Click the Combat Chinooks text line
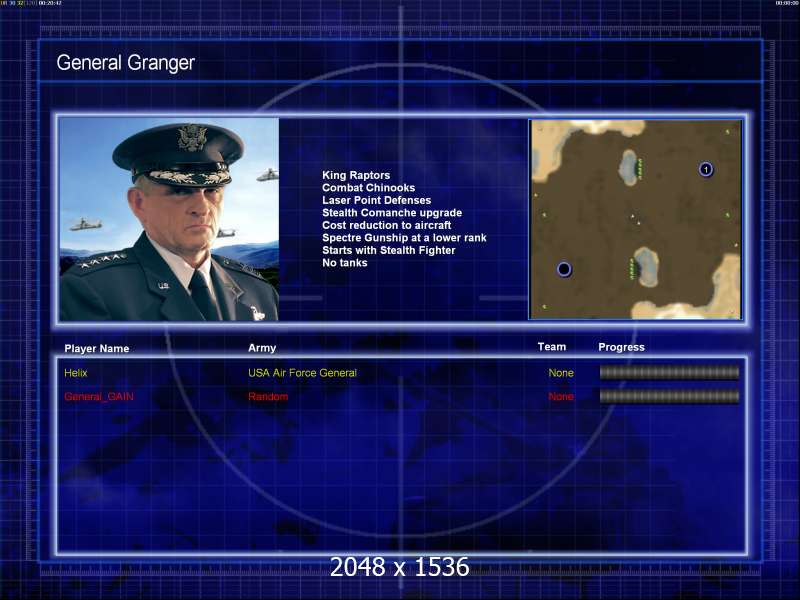The width and height of the screenshot is (800, 600). [368, 188]
